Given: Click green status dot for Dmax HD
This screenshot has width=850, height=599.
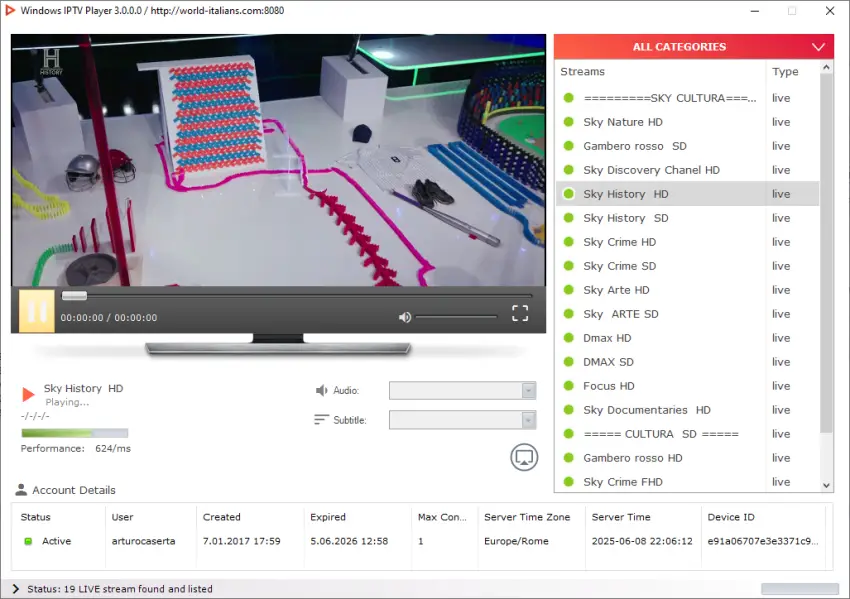Looking at the screenshot, I should [569, 338].
